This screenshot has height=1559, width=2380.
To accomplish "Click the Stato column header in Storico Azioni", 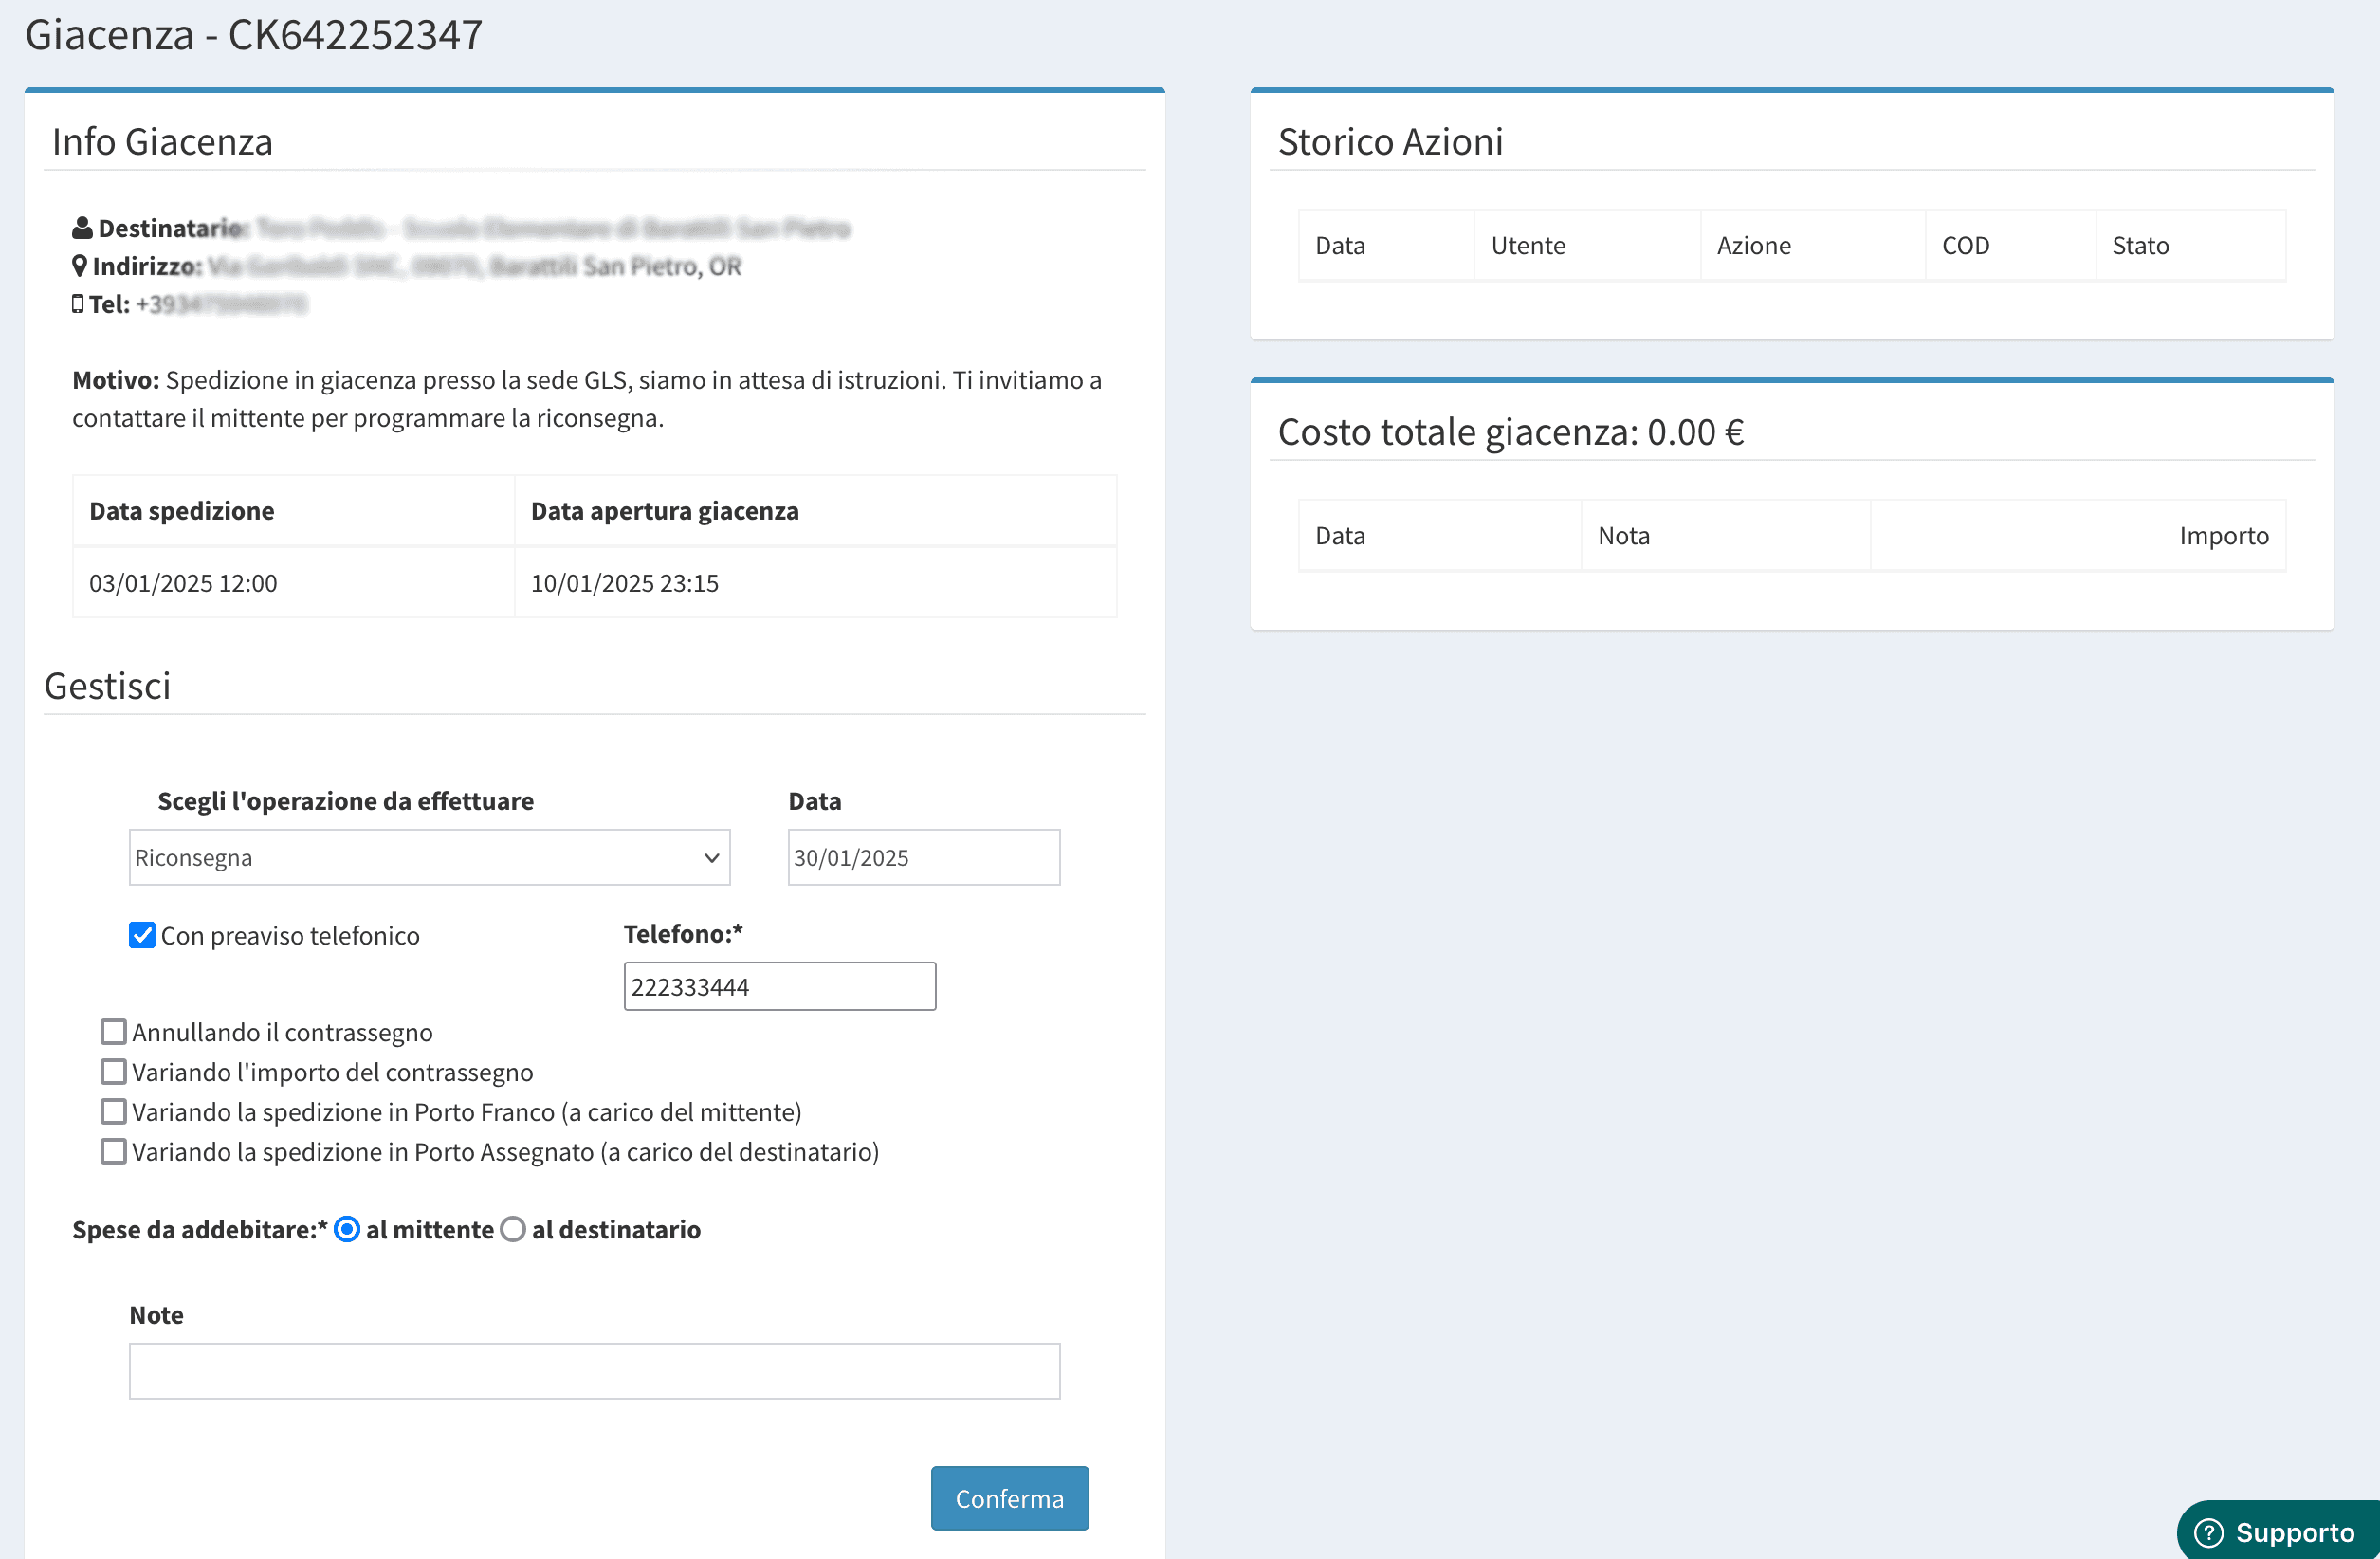I will point(2140,246).
